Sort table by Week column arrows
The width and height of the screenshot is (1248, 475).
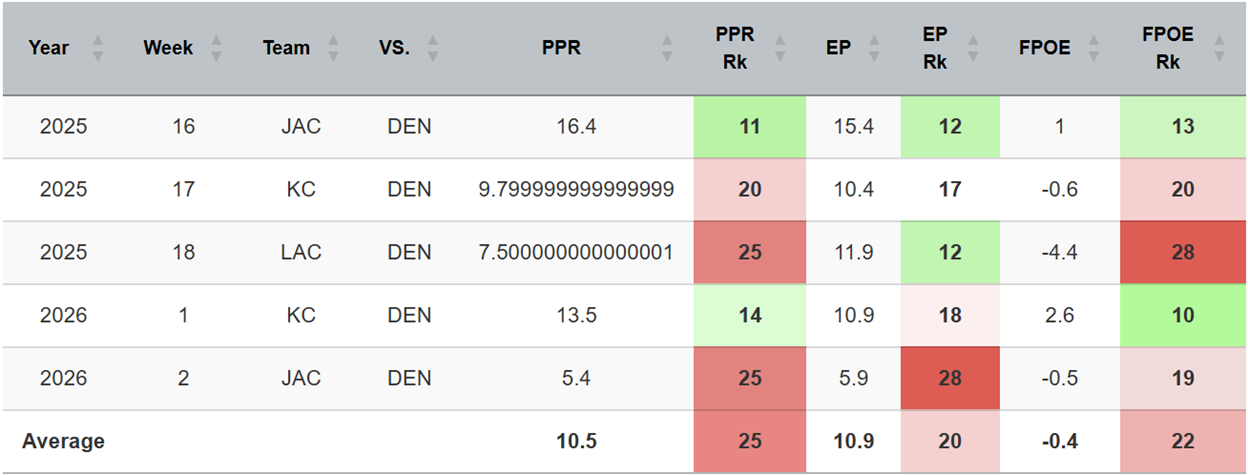pos(217,48)
